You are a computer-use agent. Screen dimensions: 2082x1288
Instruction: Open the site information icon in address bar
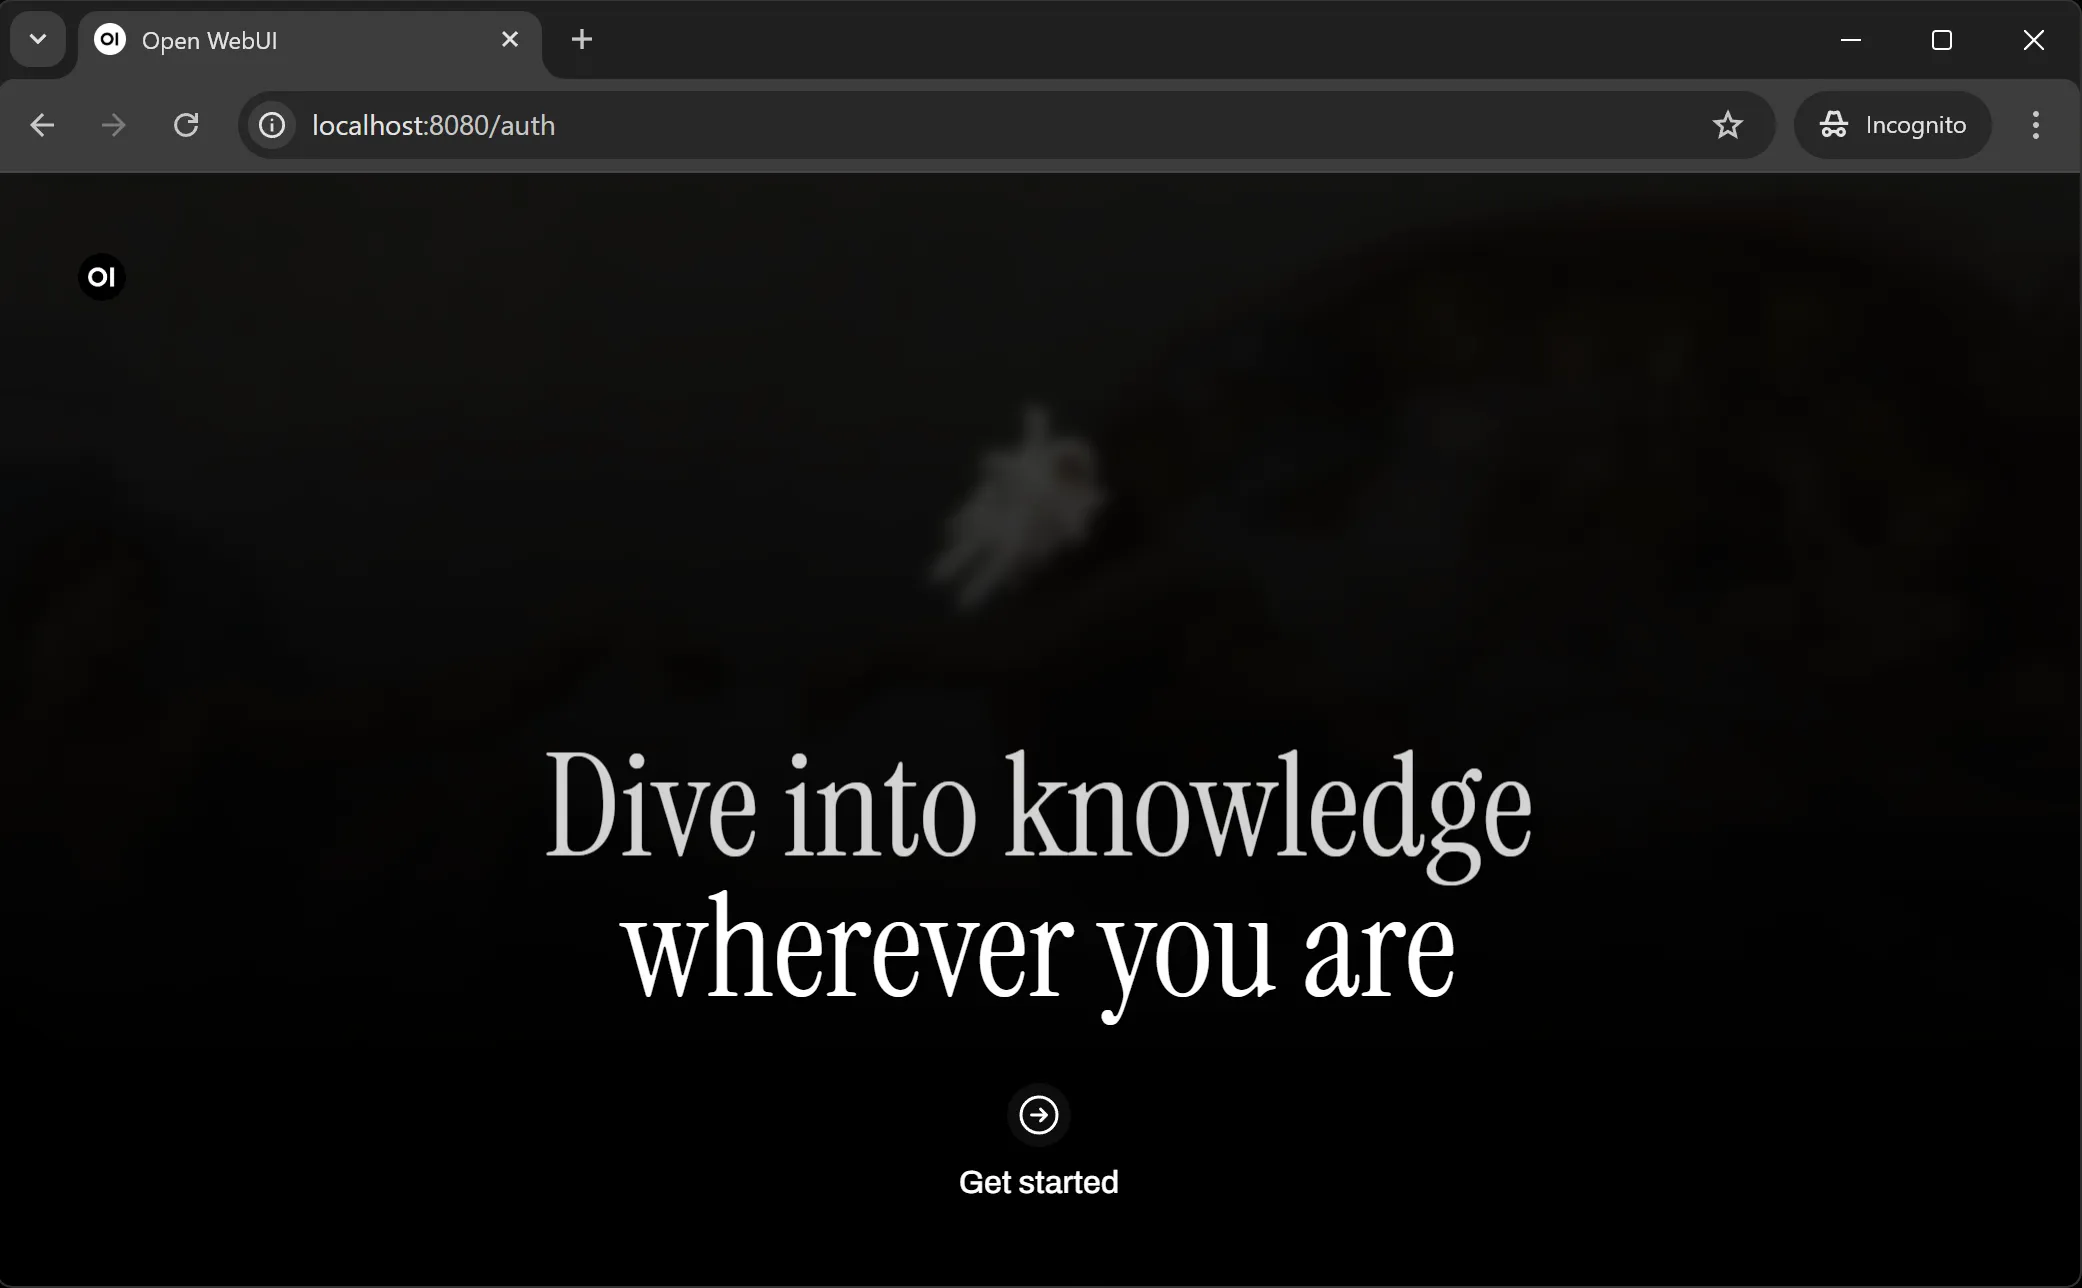[x=272, y=125]
